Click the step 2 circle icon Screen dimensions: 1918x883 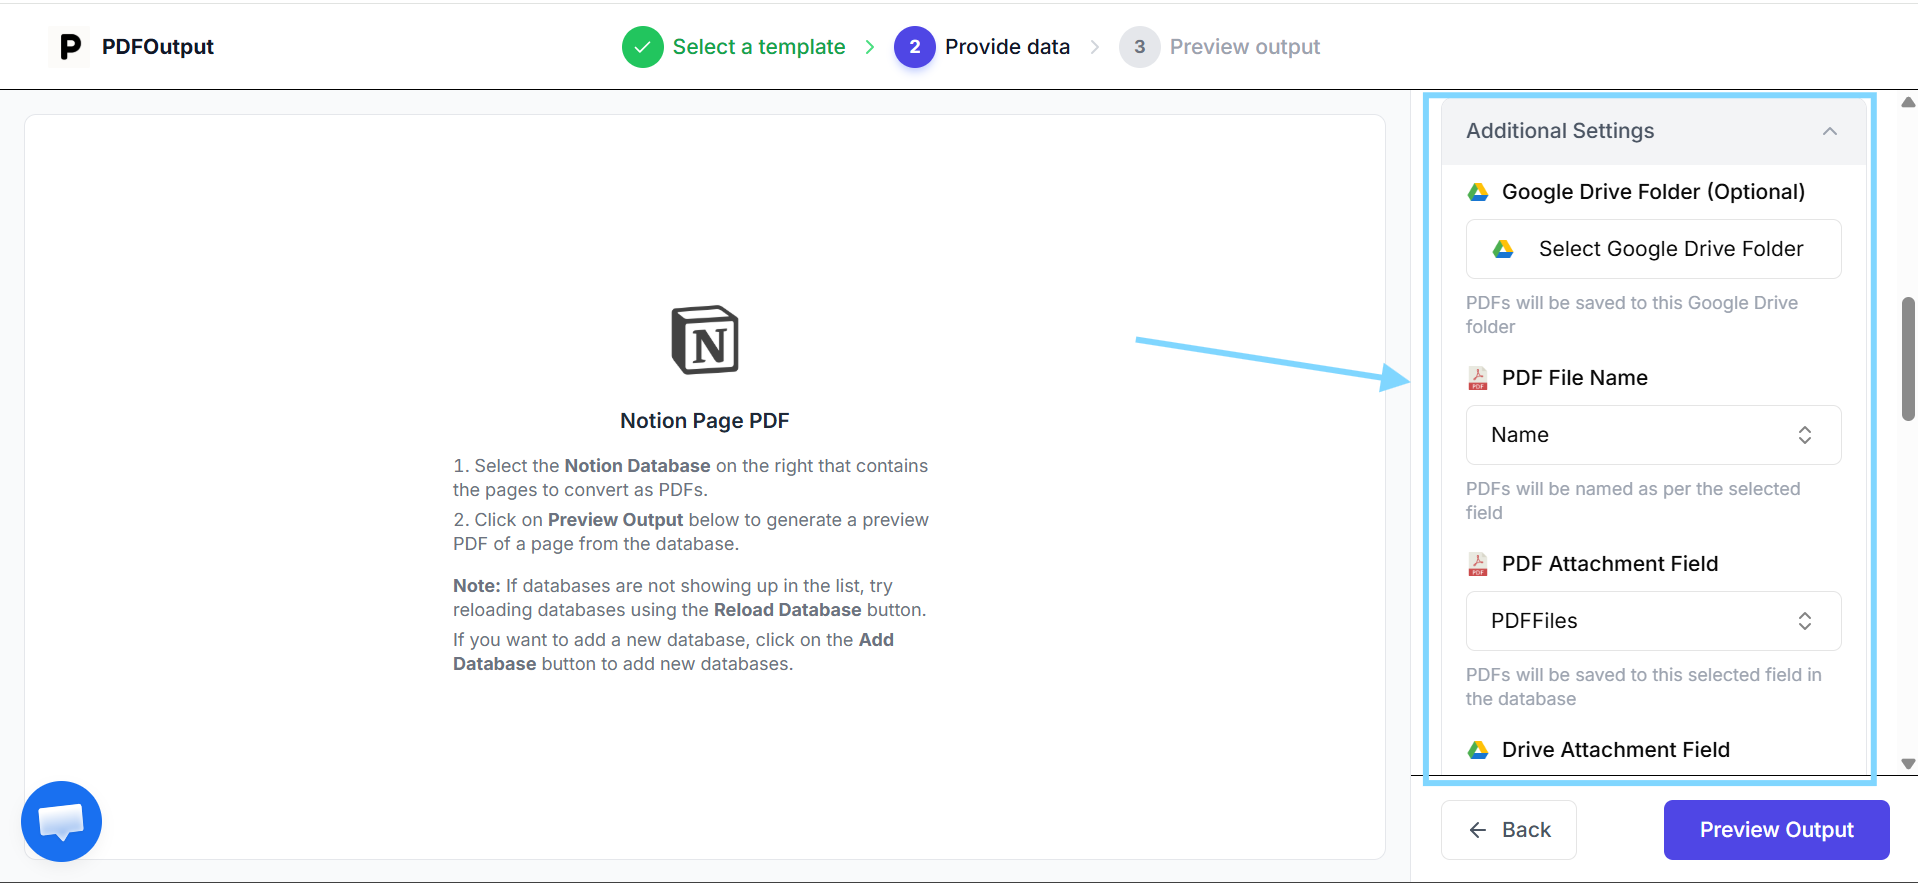coord(915,47)
